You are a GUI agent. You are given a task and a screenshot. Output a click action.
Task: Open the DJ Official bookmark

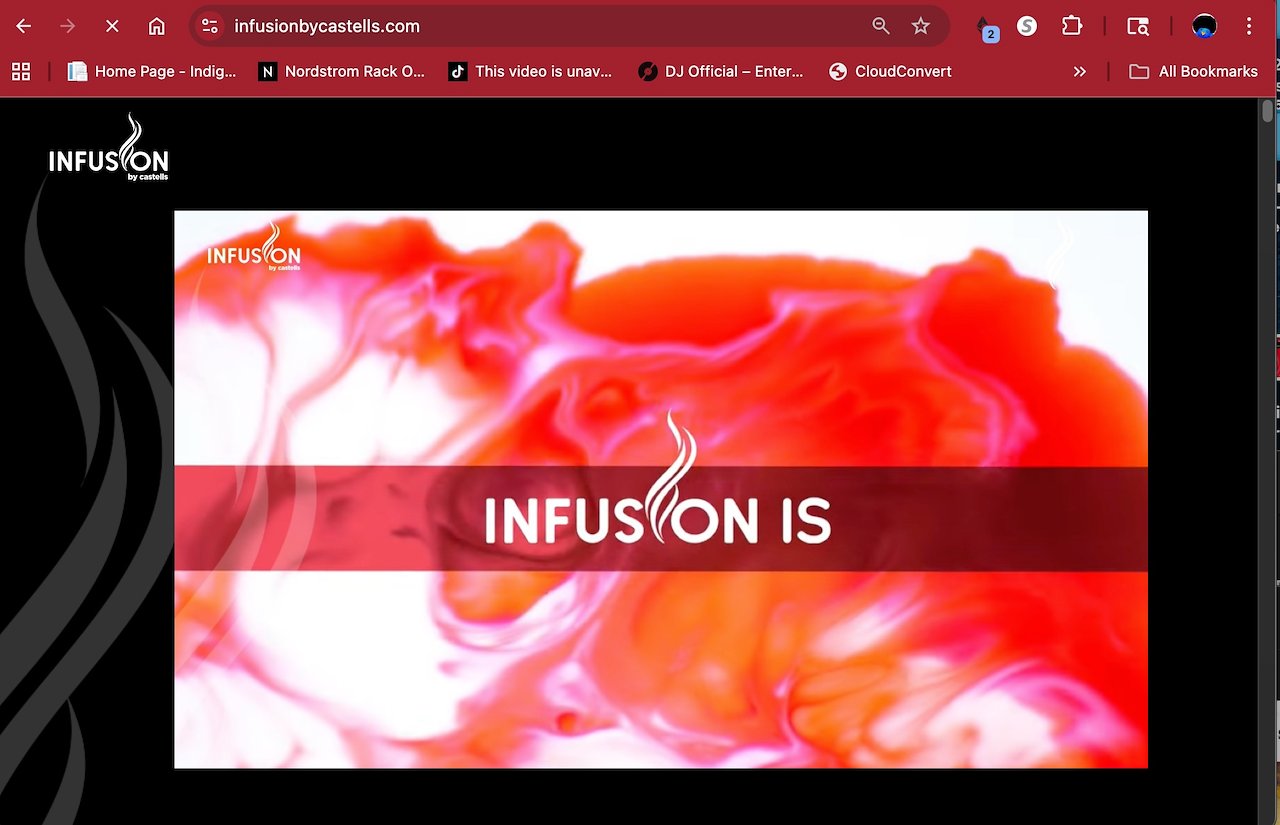(x=720, y=72)
